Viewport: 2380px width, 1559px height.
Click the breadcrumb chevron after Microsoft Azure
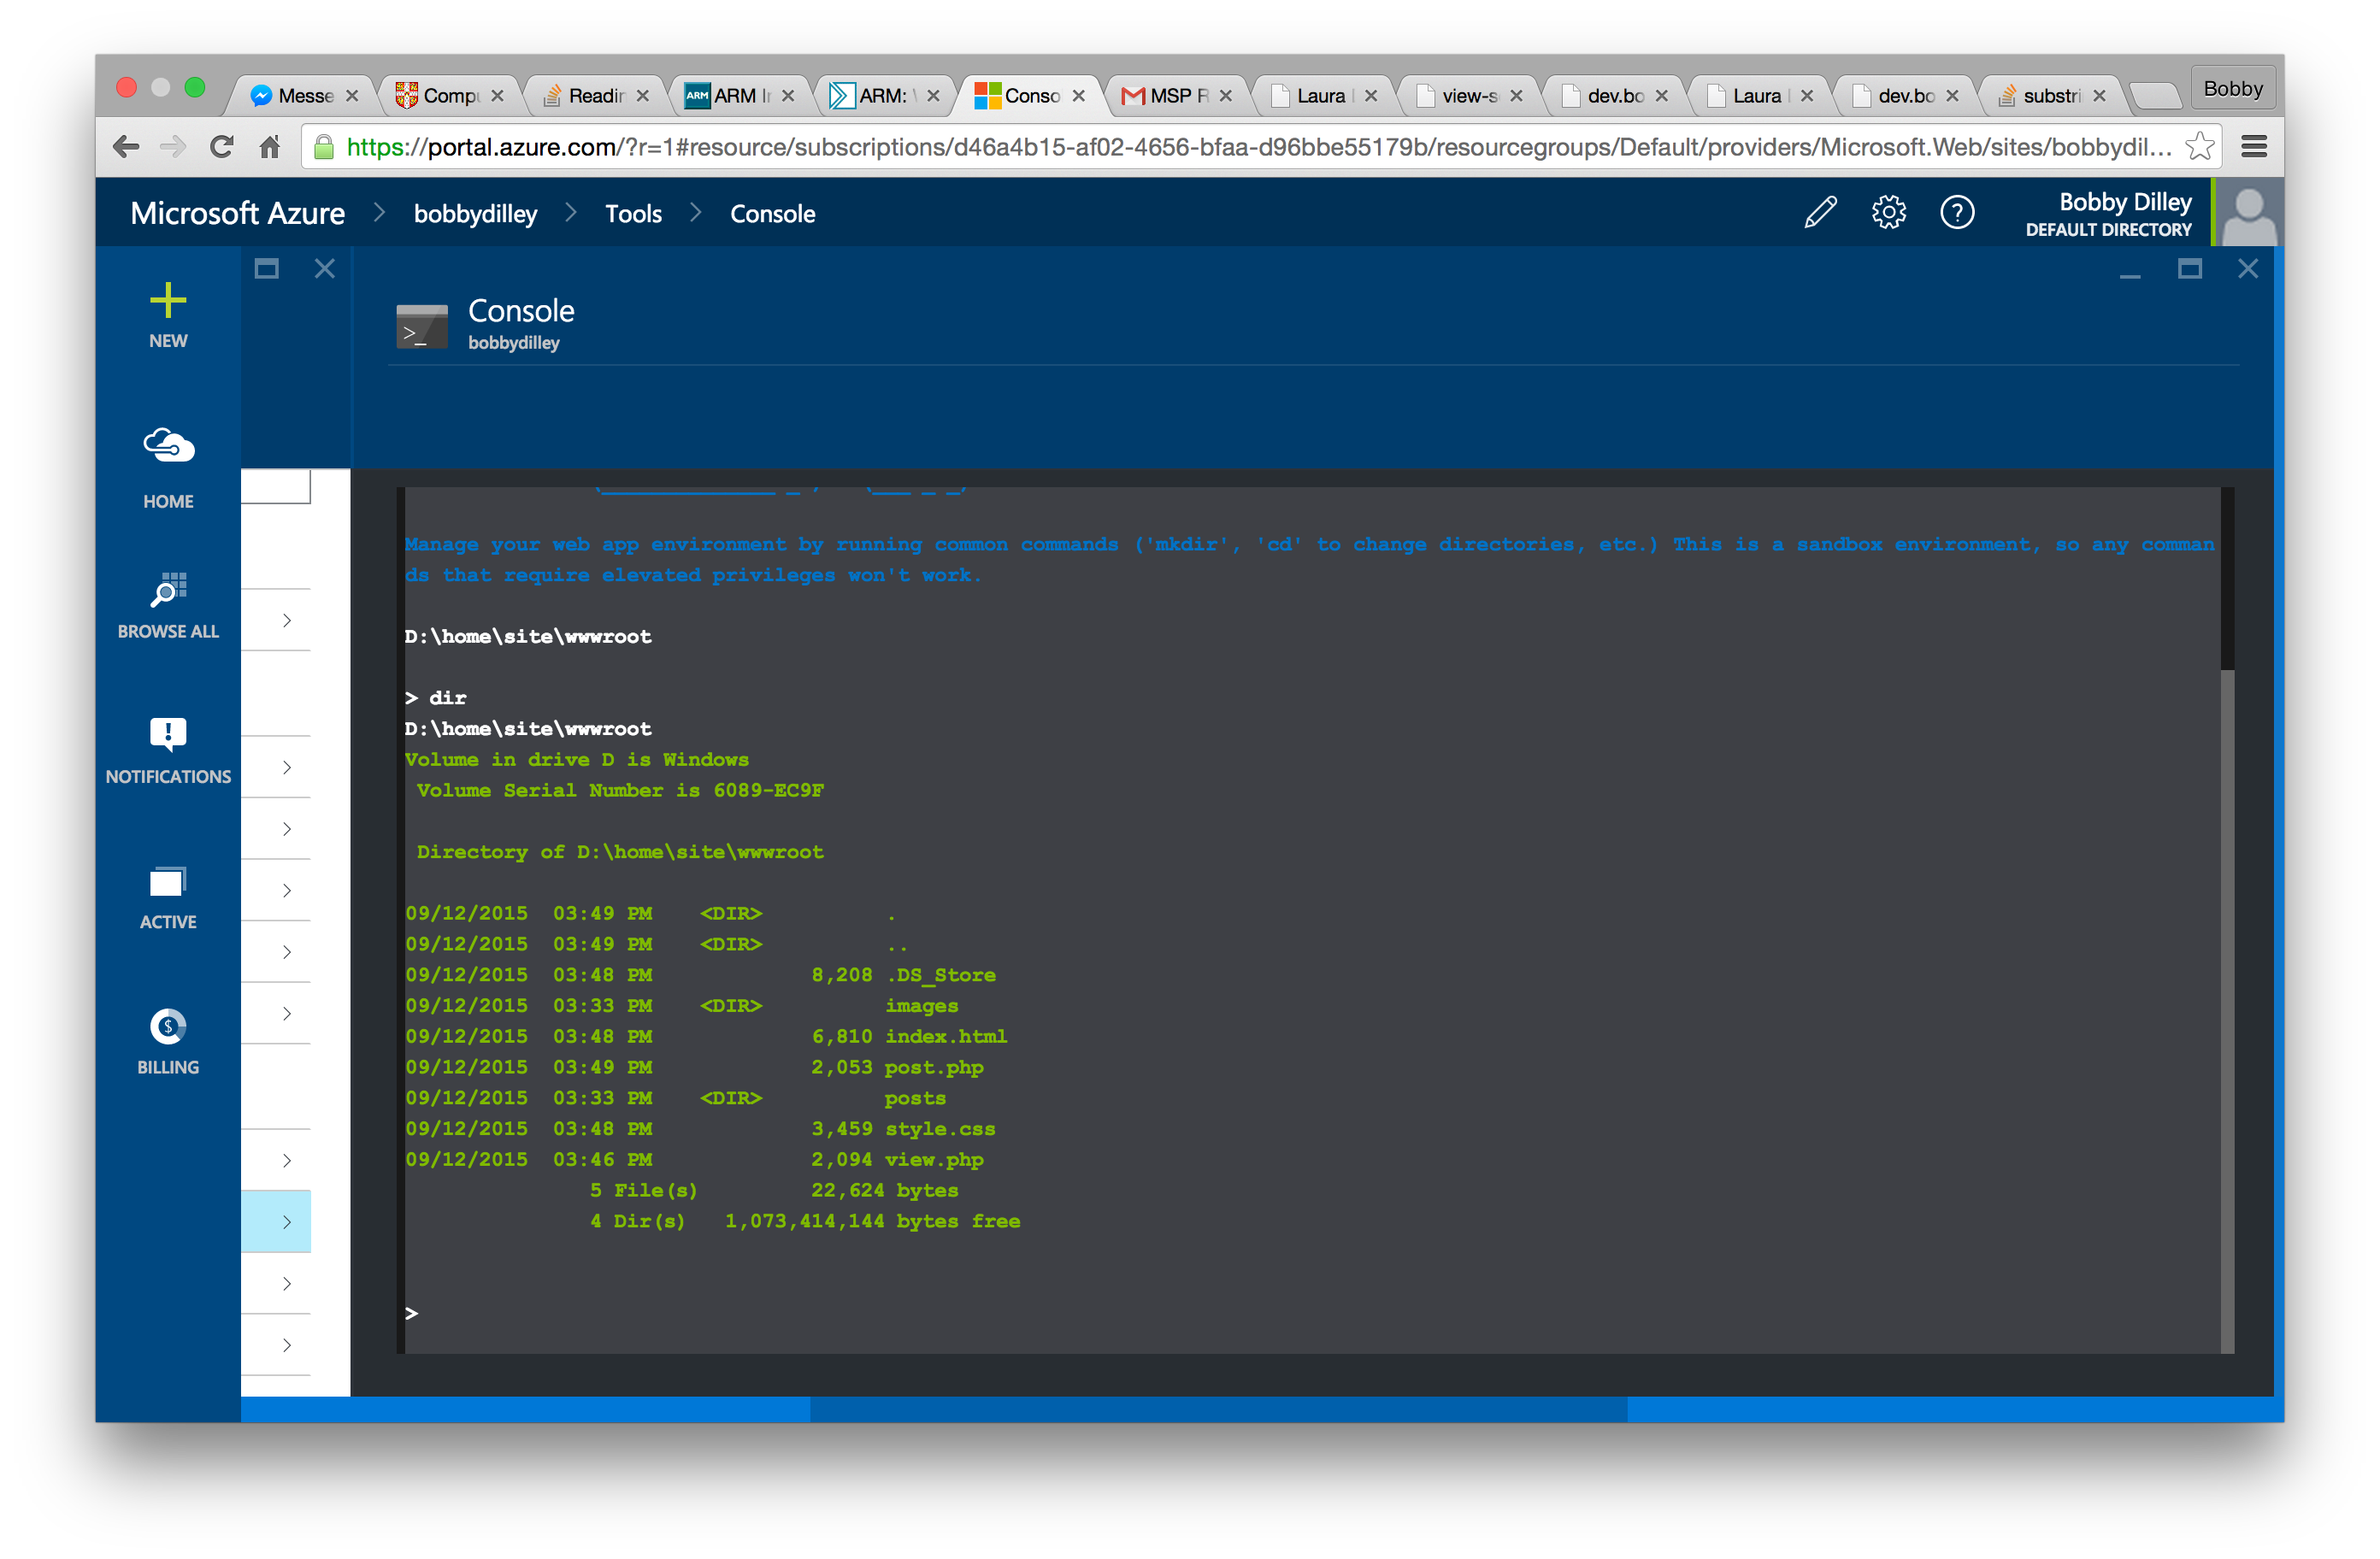click(379, 213)
